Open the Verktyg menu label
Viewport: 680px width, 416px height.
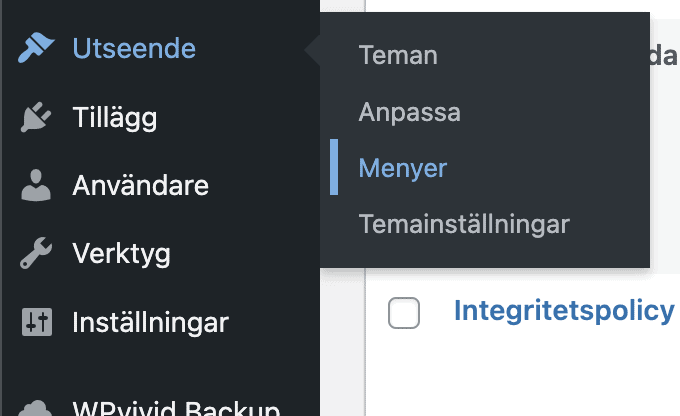tap(121, 254)
